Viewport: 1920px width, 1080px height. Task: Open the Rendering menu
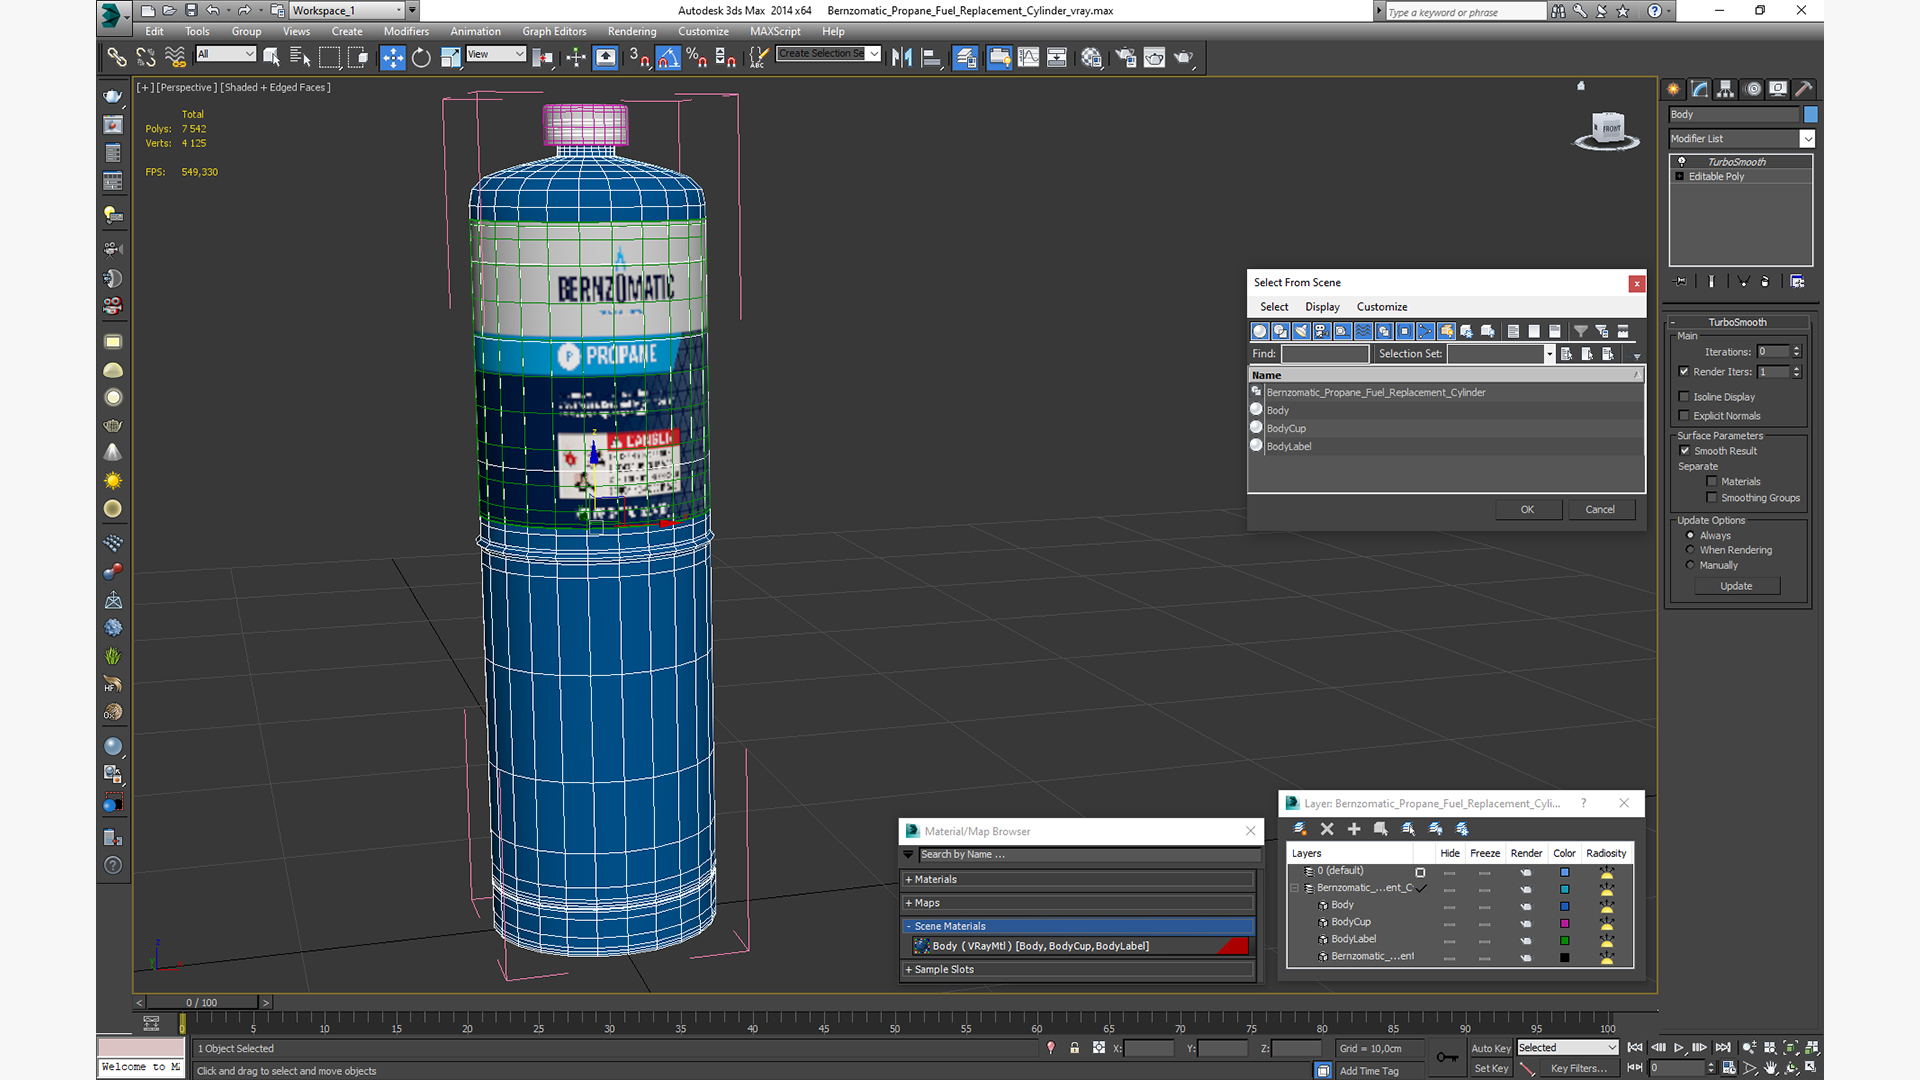coord(631,31)
